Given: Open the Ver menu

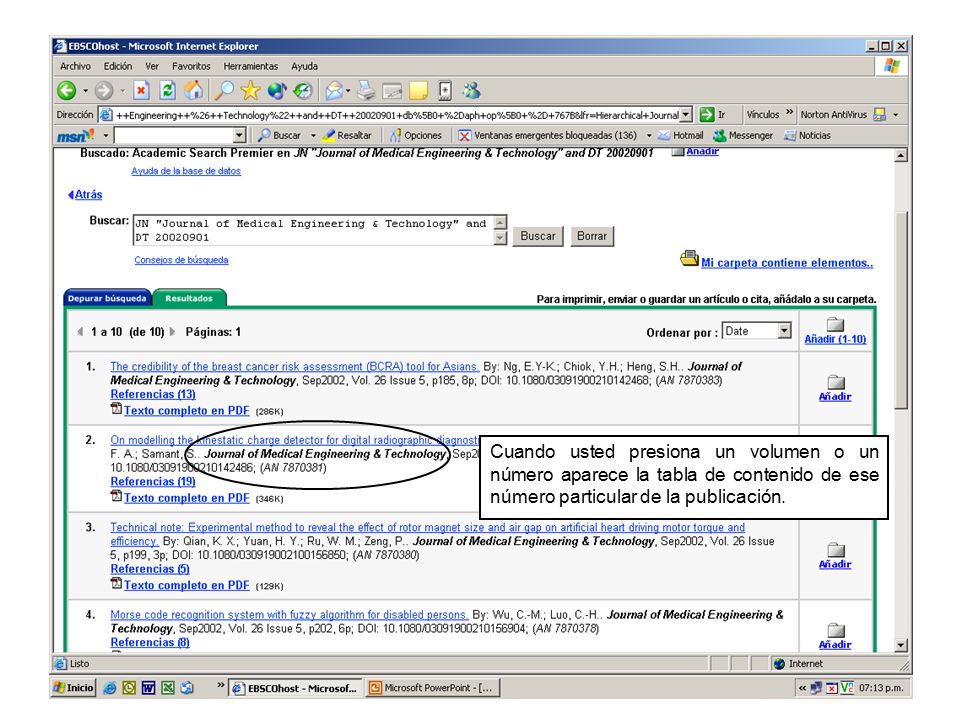Looking at the screenshot, I should point(152,66).
